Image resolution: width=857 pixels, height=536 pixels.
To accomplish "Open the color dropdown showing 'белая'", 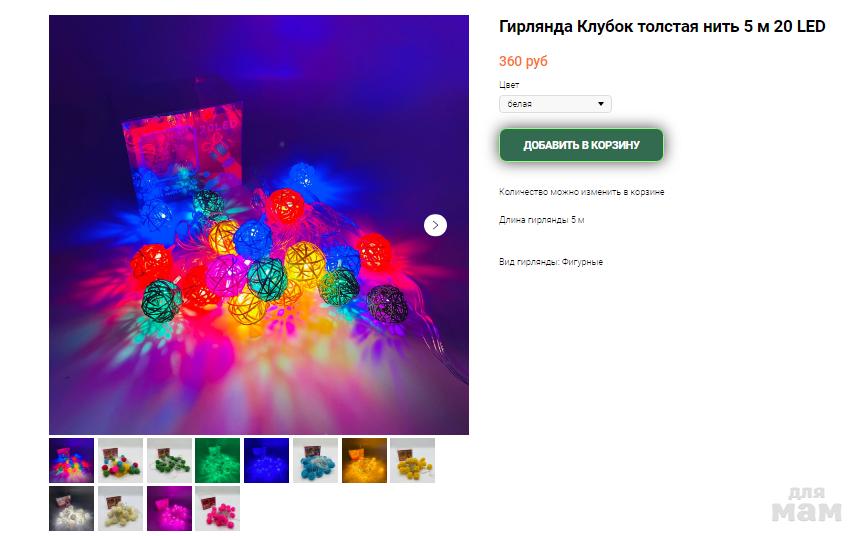I will 555,104.
